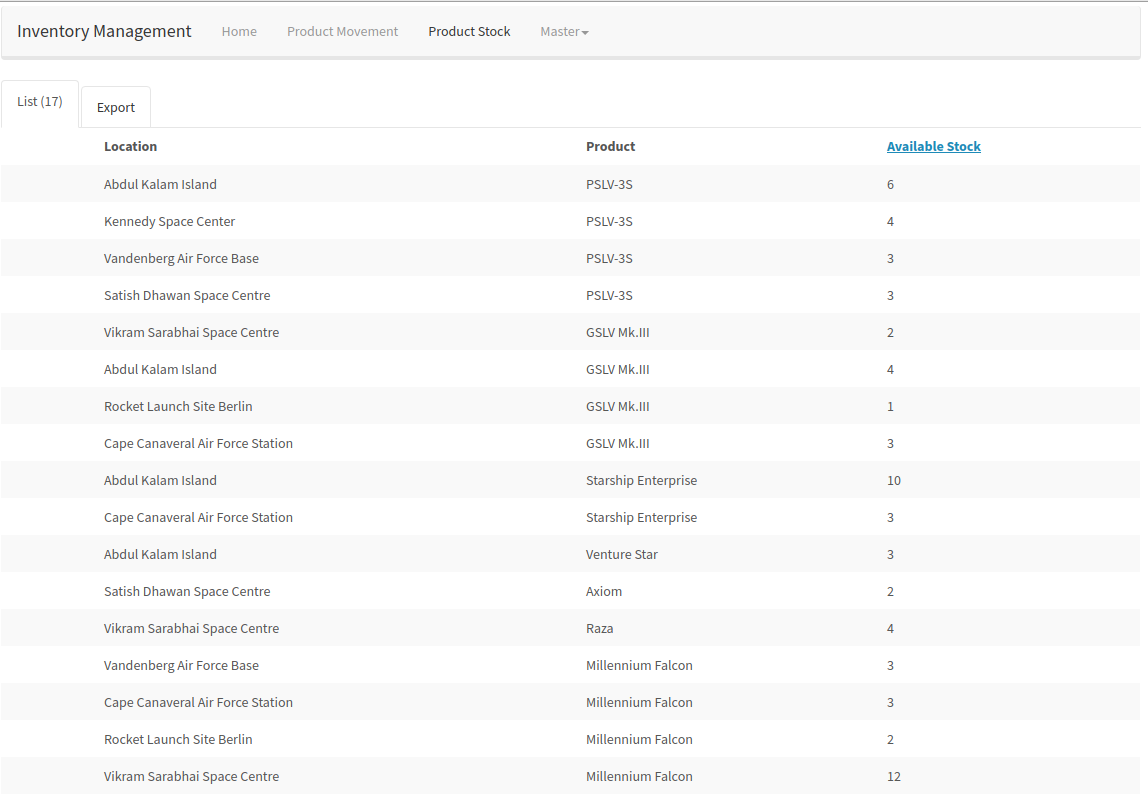Click Vikram Sarabhai Space Centre in GSLV Mk.III row

tap(191, 332)
